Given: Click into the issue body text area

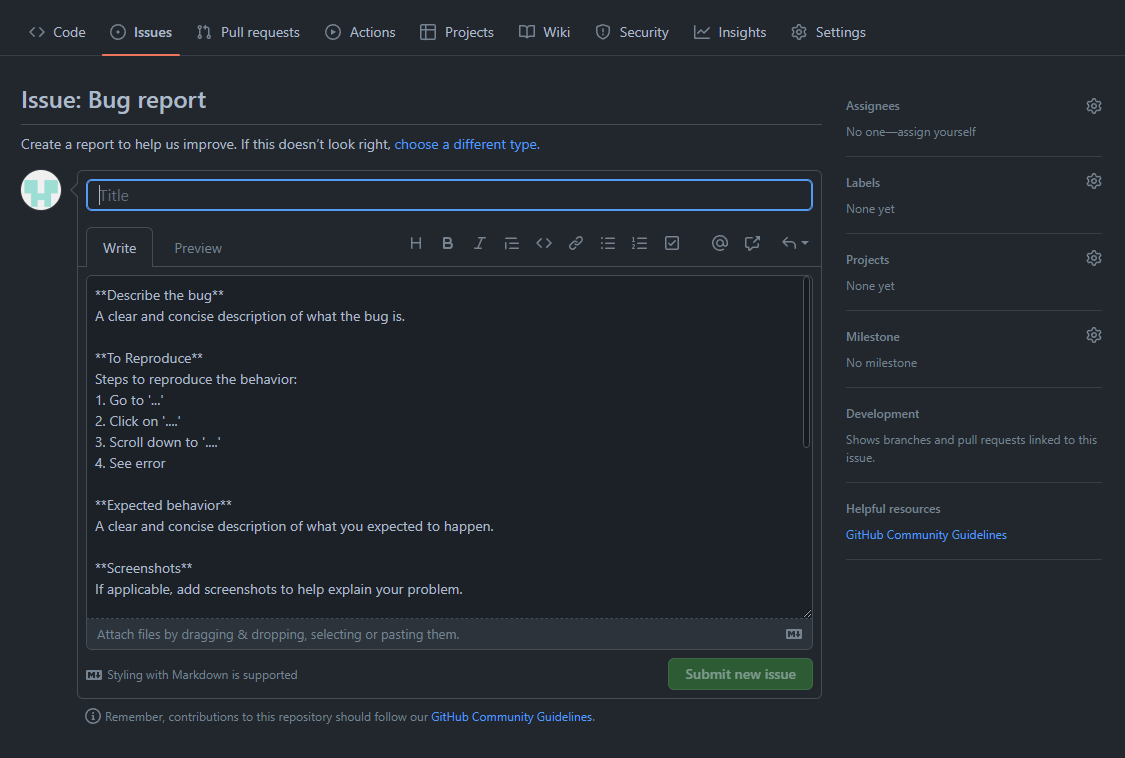Looking at the screenshot, I should click(449, 446).
